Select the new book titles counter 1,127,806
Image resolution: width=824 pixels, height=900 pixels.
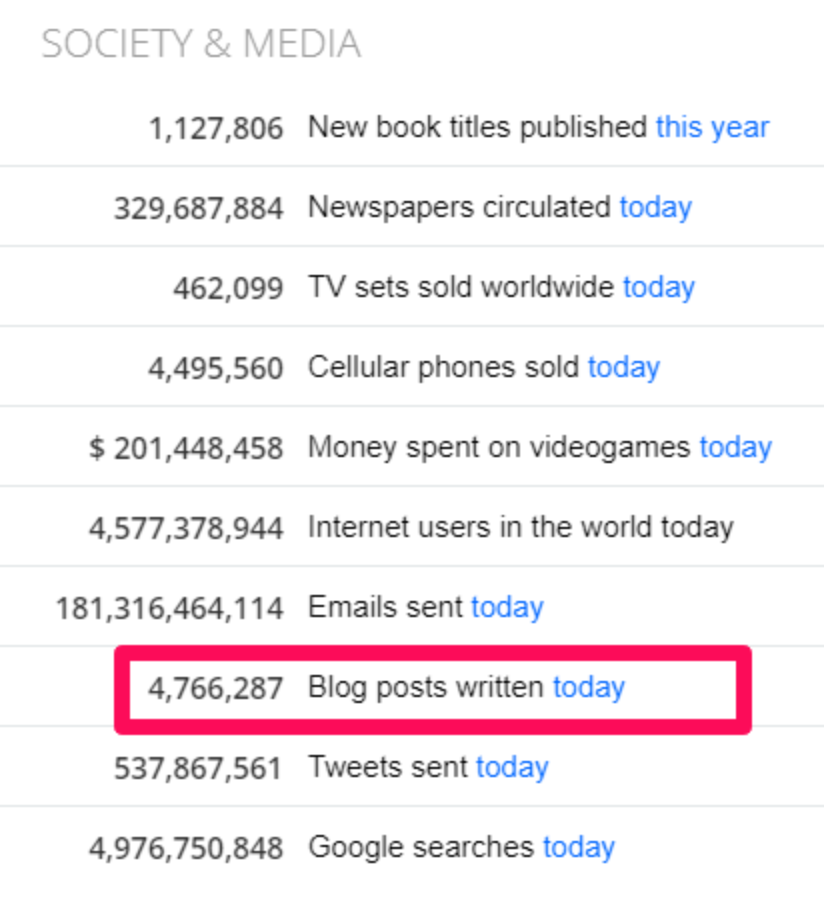tap(216, 128)
